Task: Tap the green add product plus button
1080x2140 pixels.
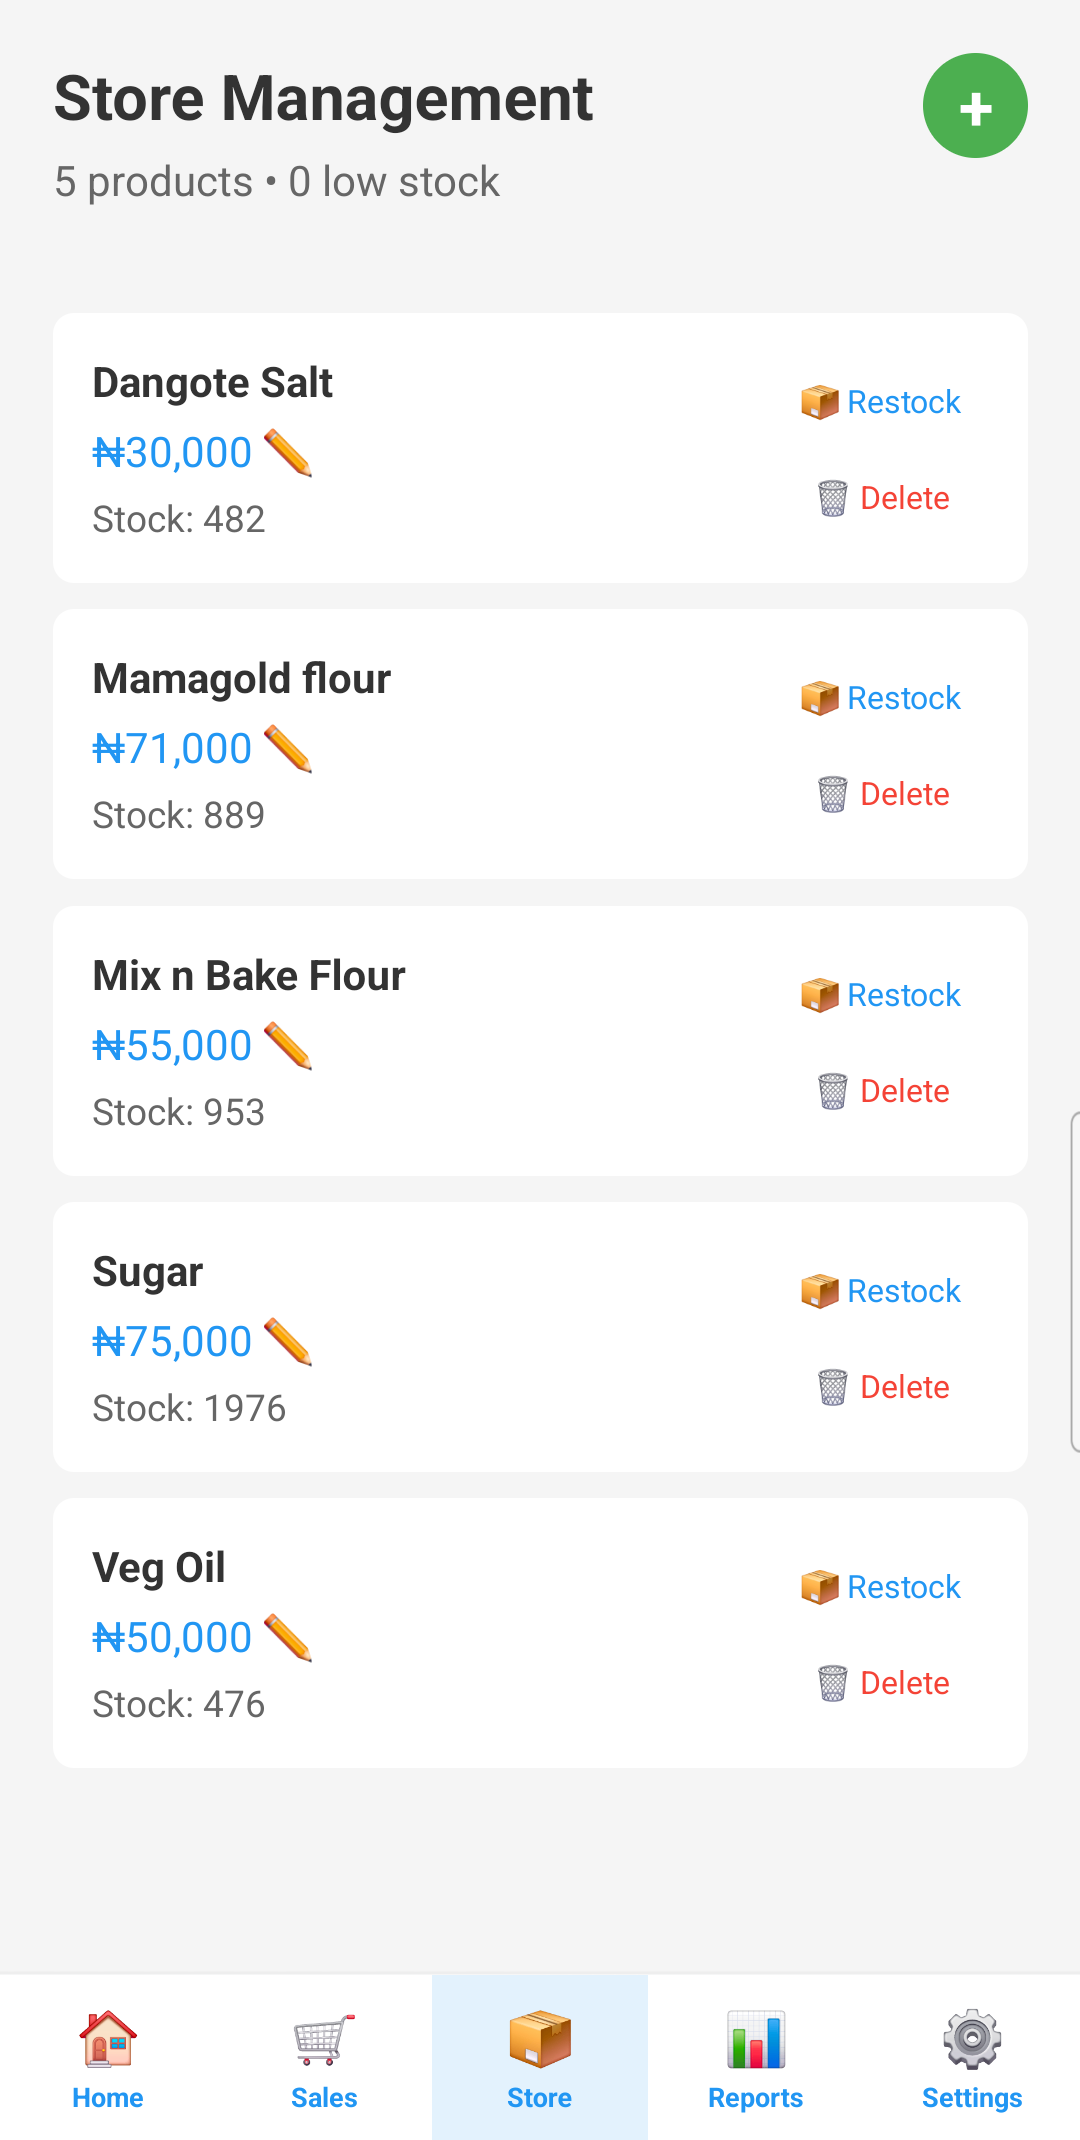Action: pyautogui.click(x=975, y=106)
